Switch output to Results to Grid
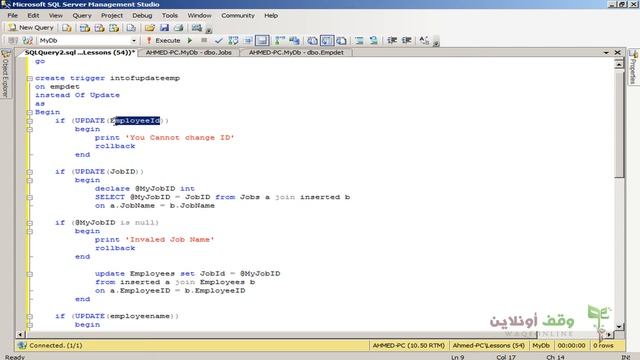This screenshot has width=640, height=360. (x=327, y=40)
